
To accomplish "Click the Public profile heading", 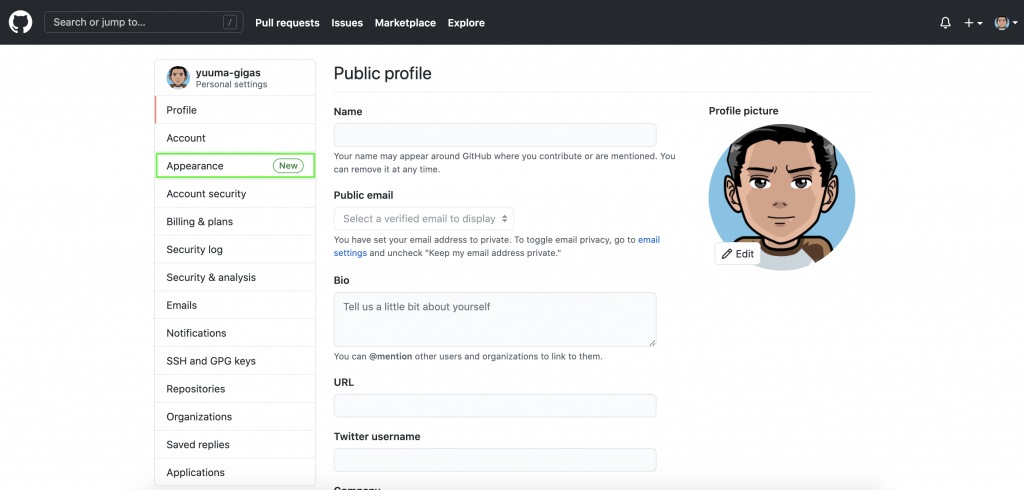I will tap(383, 73).
